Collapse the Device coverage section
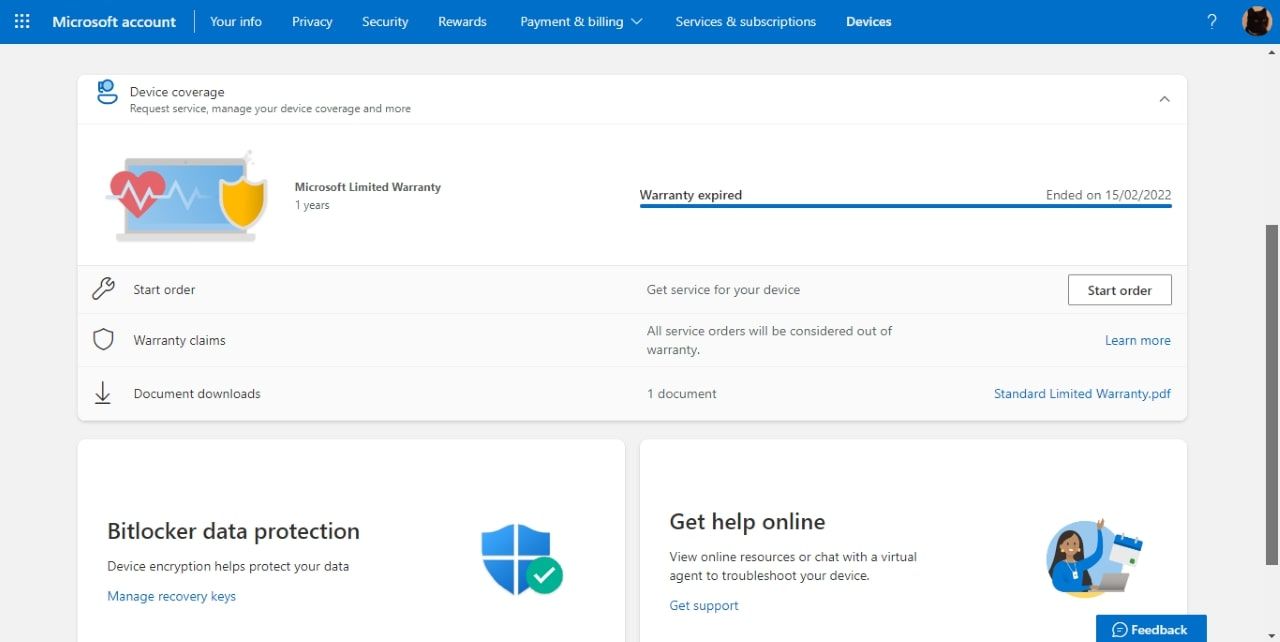The height and width of the screenshot is (642, 1280). [x=1164, y=99]
